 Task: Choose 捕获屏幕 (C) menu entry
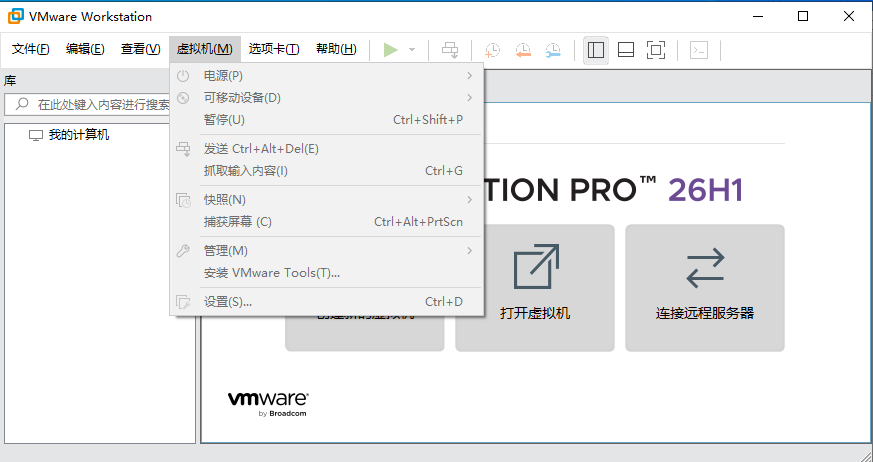click(326, 222)
